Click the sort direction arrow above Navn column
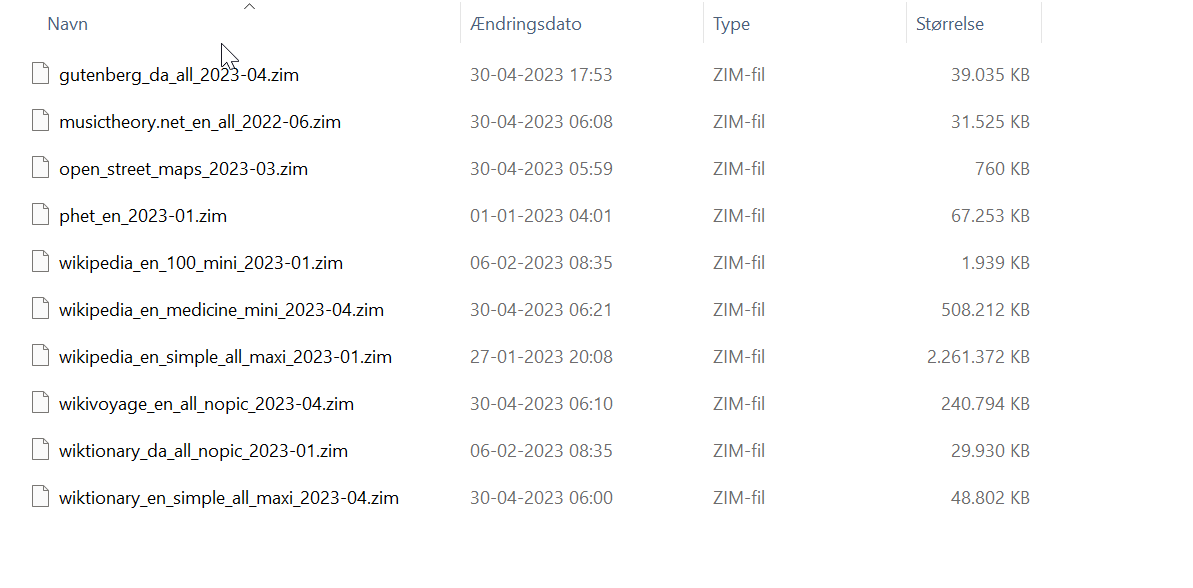 point(249,7)
